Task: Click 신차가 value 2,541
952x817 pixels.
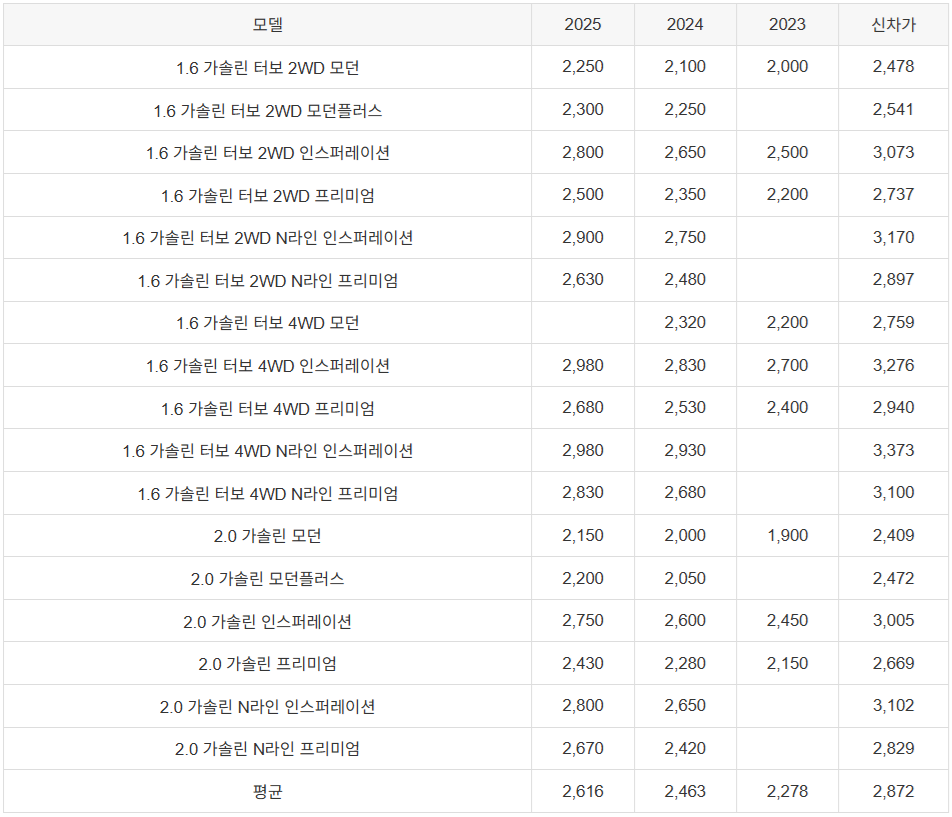Action: [893, 109]
